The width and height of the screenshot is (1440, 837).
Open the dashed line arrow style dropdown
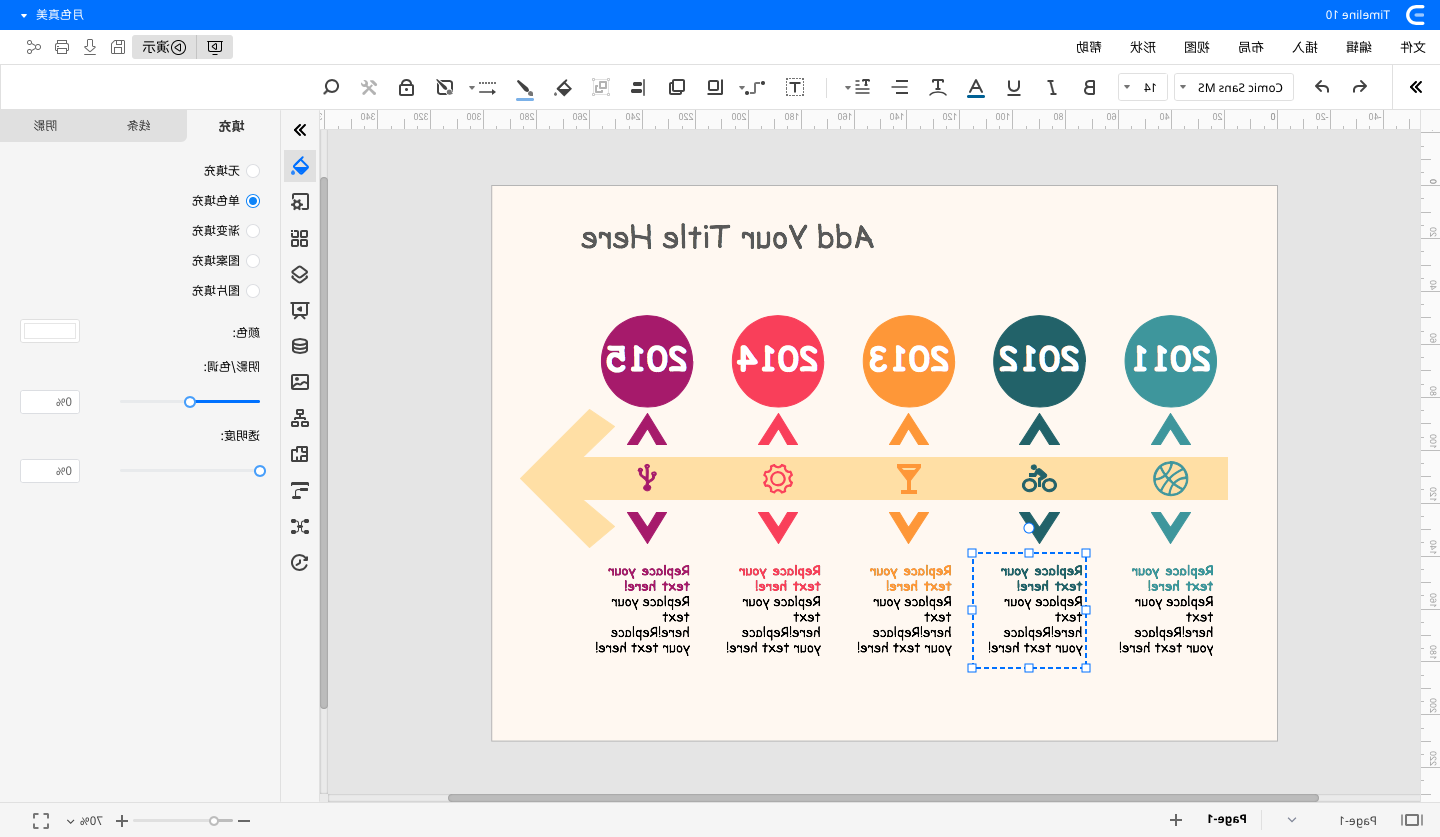[x=484, y=87]
